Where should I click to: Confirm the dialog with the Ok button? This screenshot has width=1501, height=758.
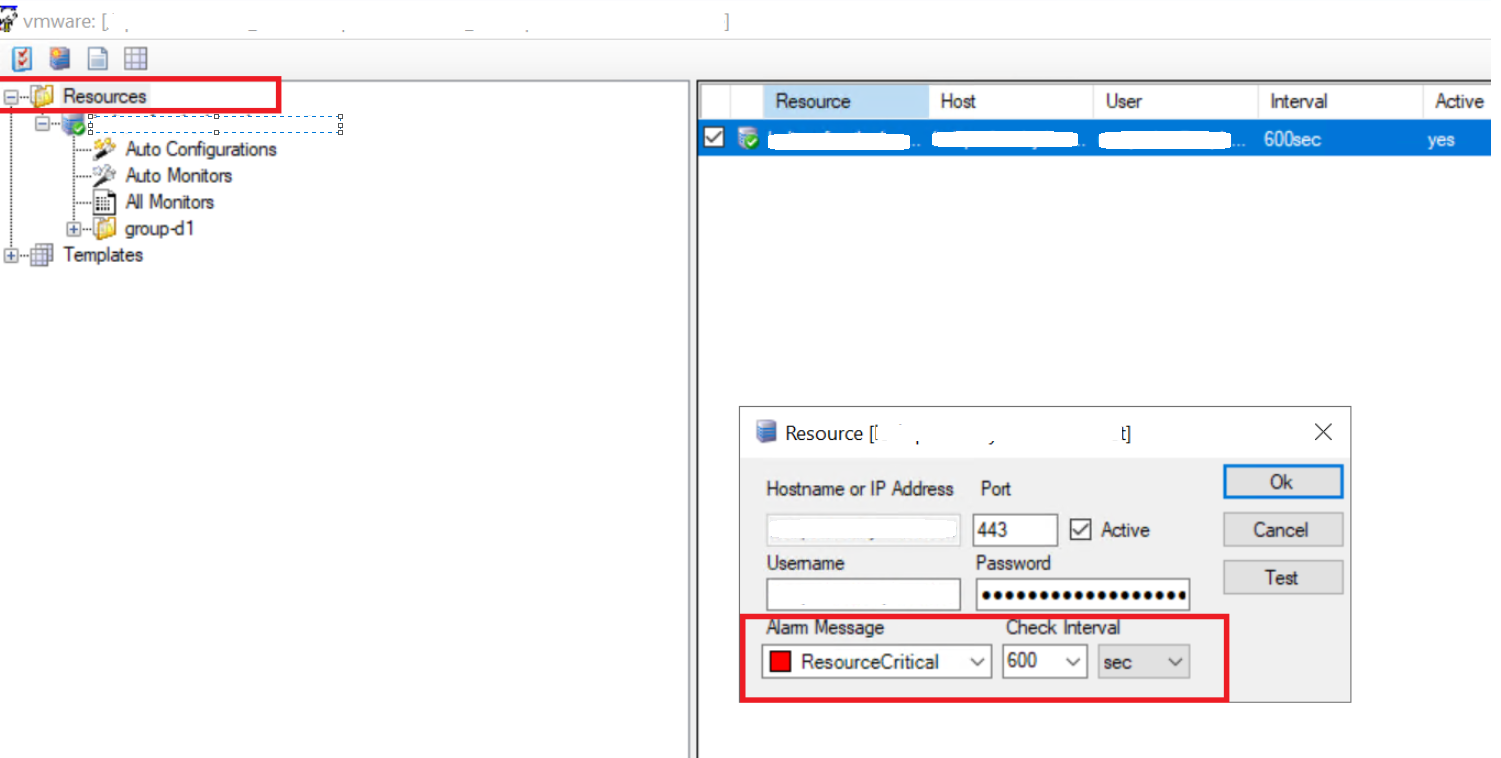(x=1282, y=482)
